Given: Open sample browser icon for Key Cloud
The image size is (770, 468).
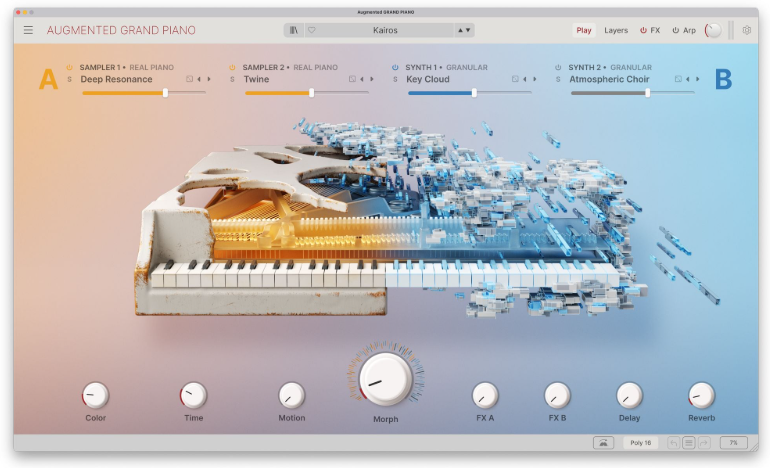Looking at the screenshot, I should click(x=515, y=79).
